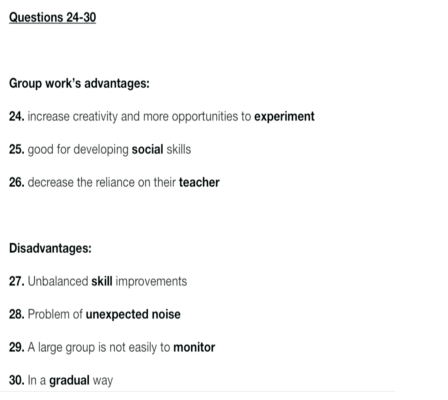Click the bold word 'experiment'
The image size is (448, 400).
coord(284,116)
